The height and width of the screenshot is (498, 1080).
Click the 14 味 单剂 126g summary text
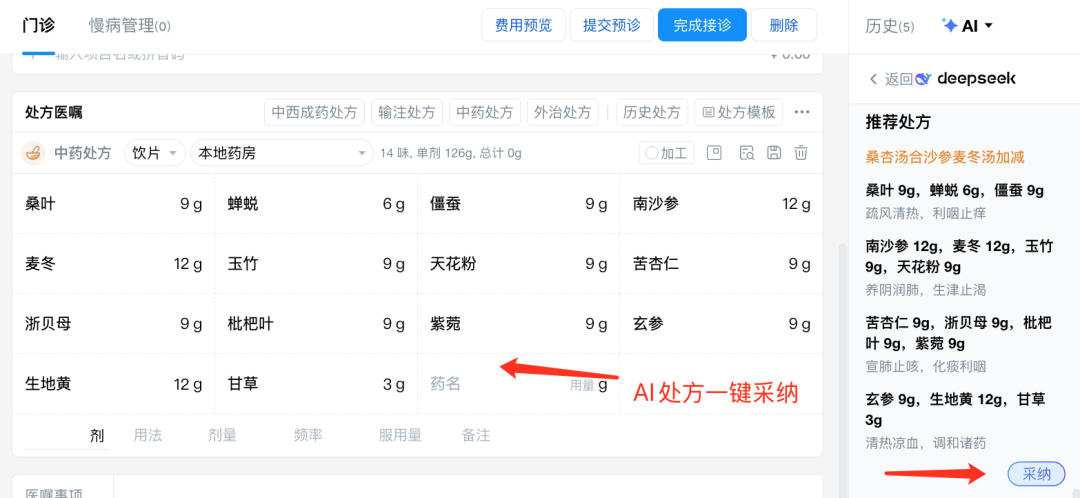click(450, 154)
